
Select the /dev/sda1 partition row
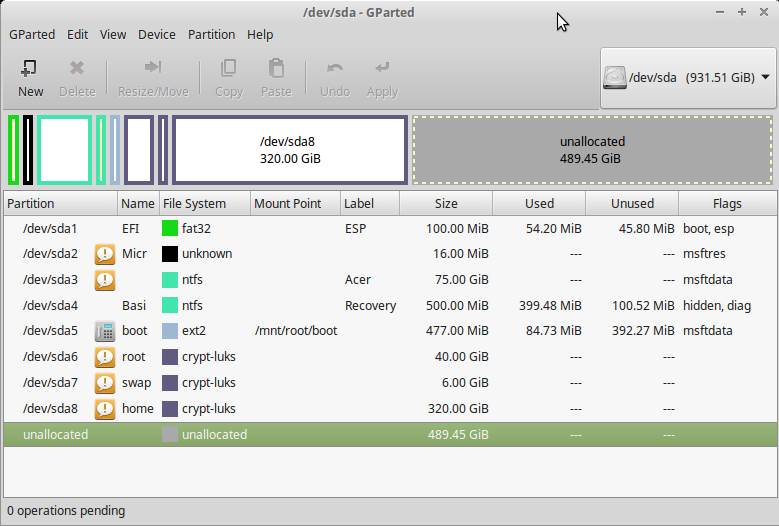[390, 228]
